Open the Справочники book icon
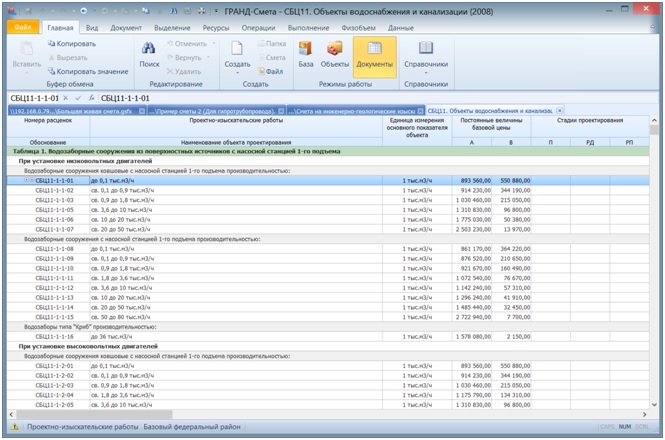This screenshot has height=440, width=665. pos(426,48)
